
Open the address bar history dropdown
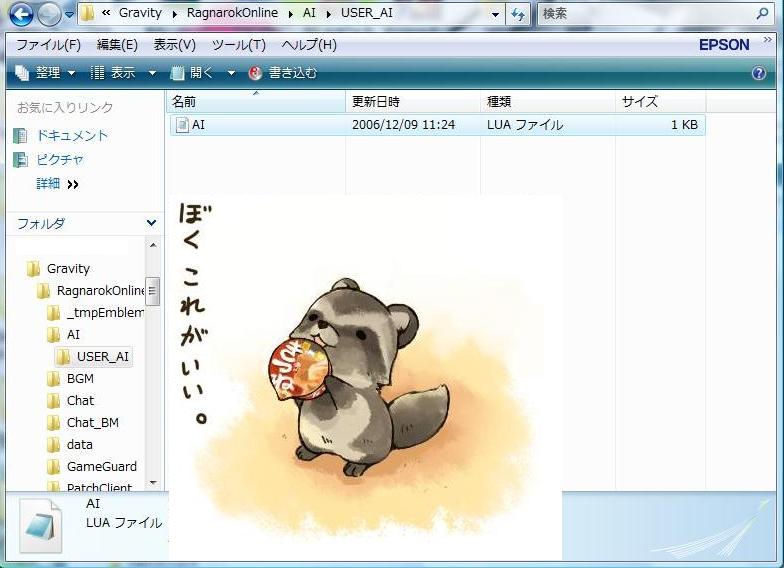pos(495,14)
